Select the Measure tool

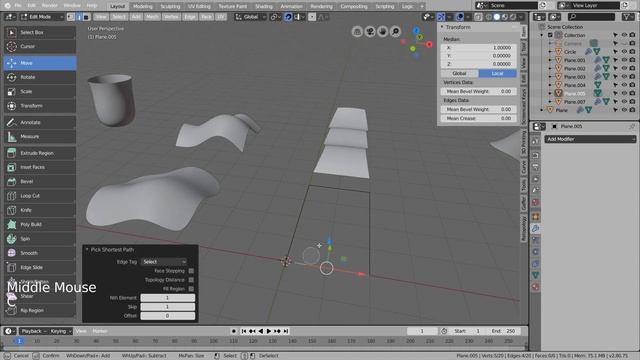point(40,137)
